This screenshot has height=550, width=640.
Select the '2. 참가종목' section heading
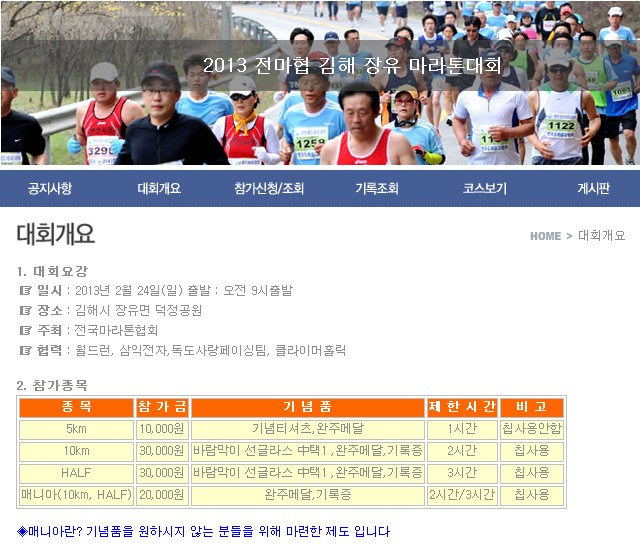pos(52,385)
